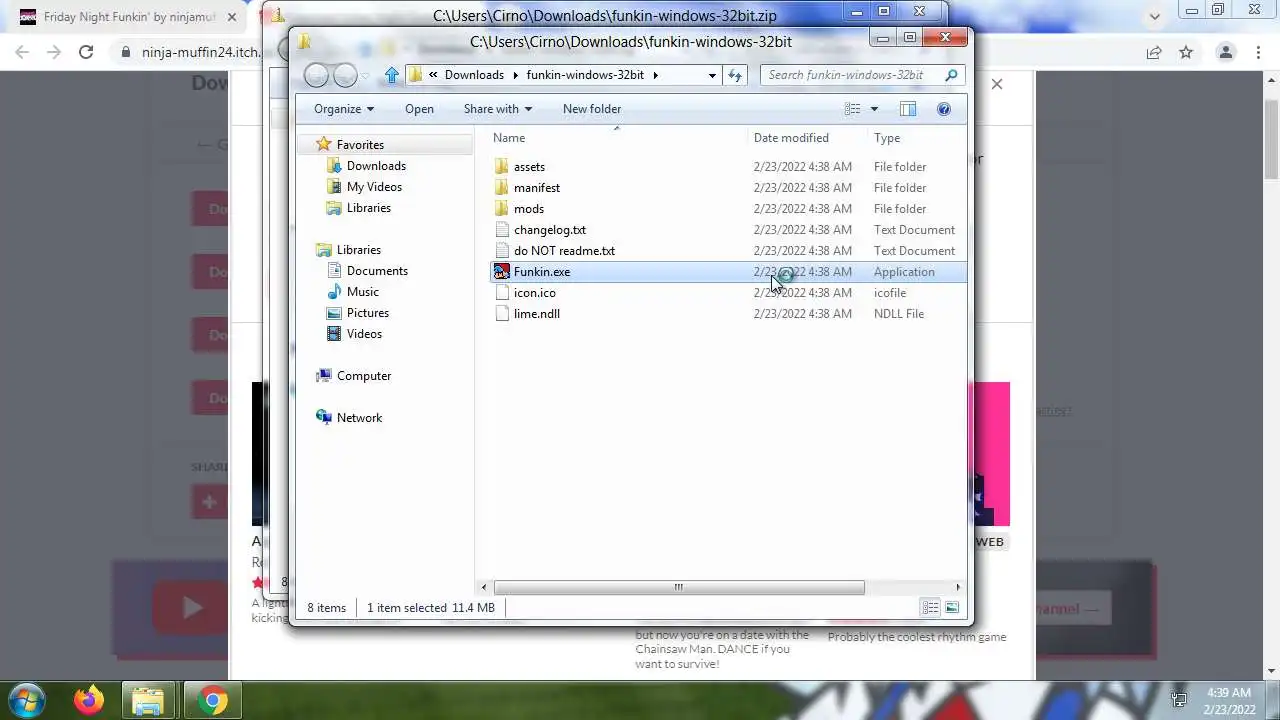Select Network in navigation pane
Viewport: 1280px width, 720px height.
tap(359, 418)
